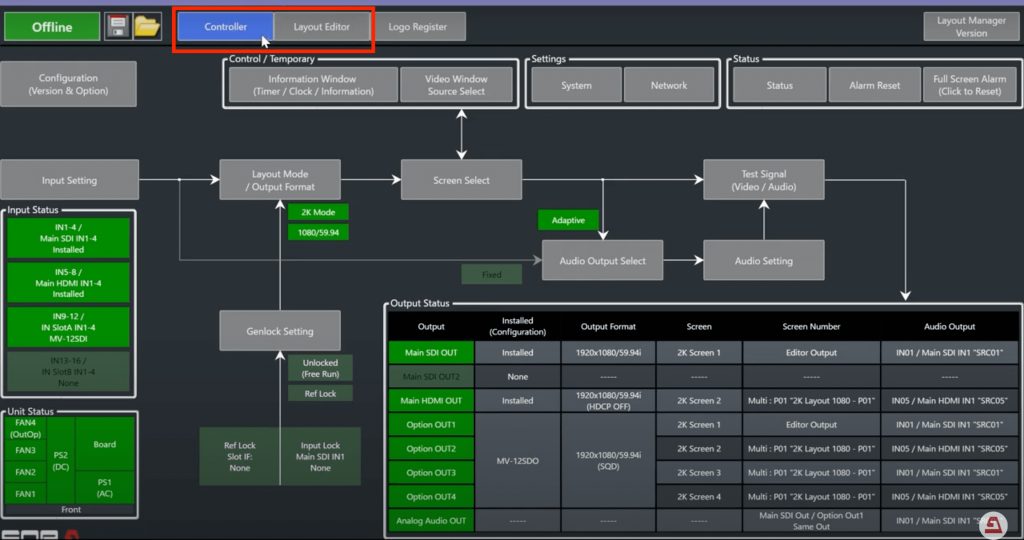Click Full Screen Alarm reset button

tap(970, 85)
